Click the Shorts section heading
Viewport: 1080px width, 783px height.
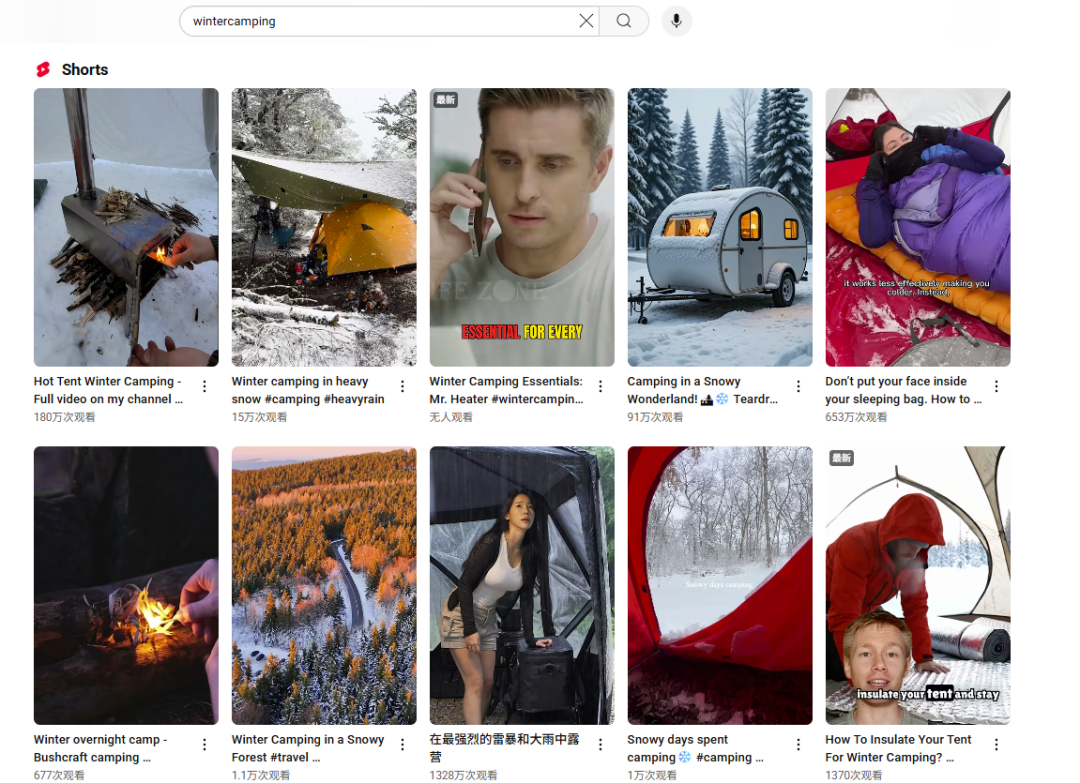coord(85,70)
